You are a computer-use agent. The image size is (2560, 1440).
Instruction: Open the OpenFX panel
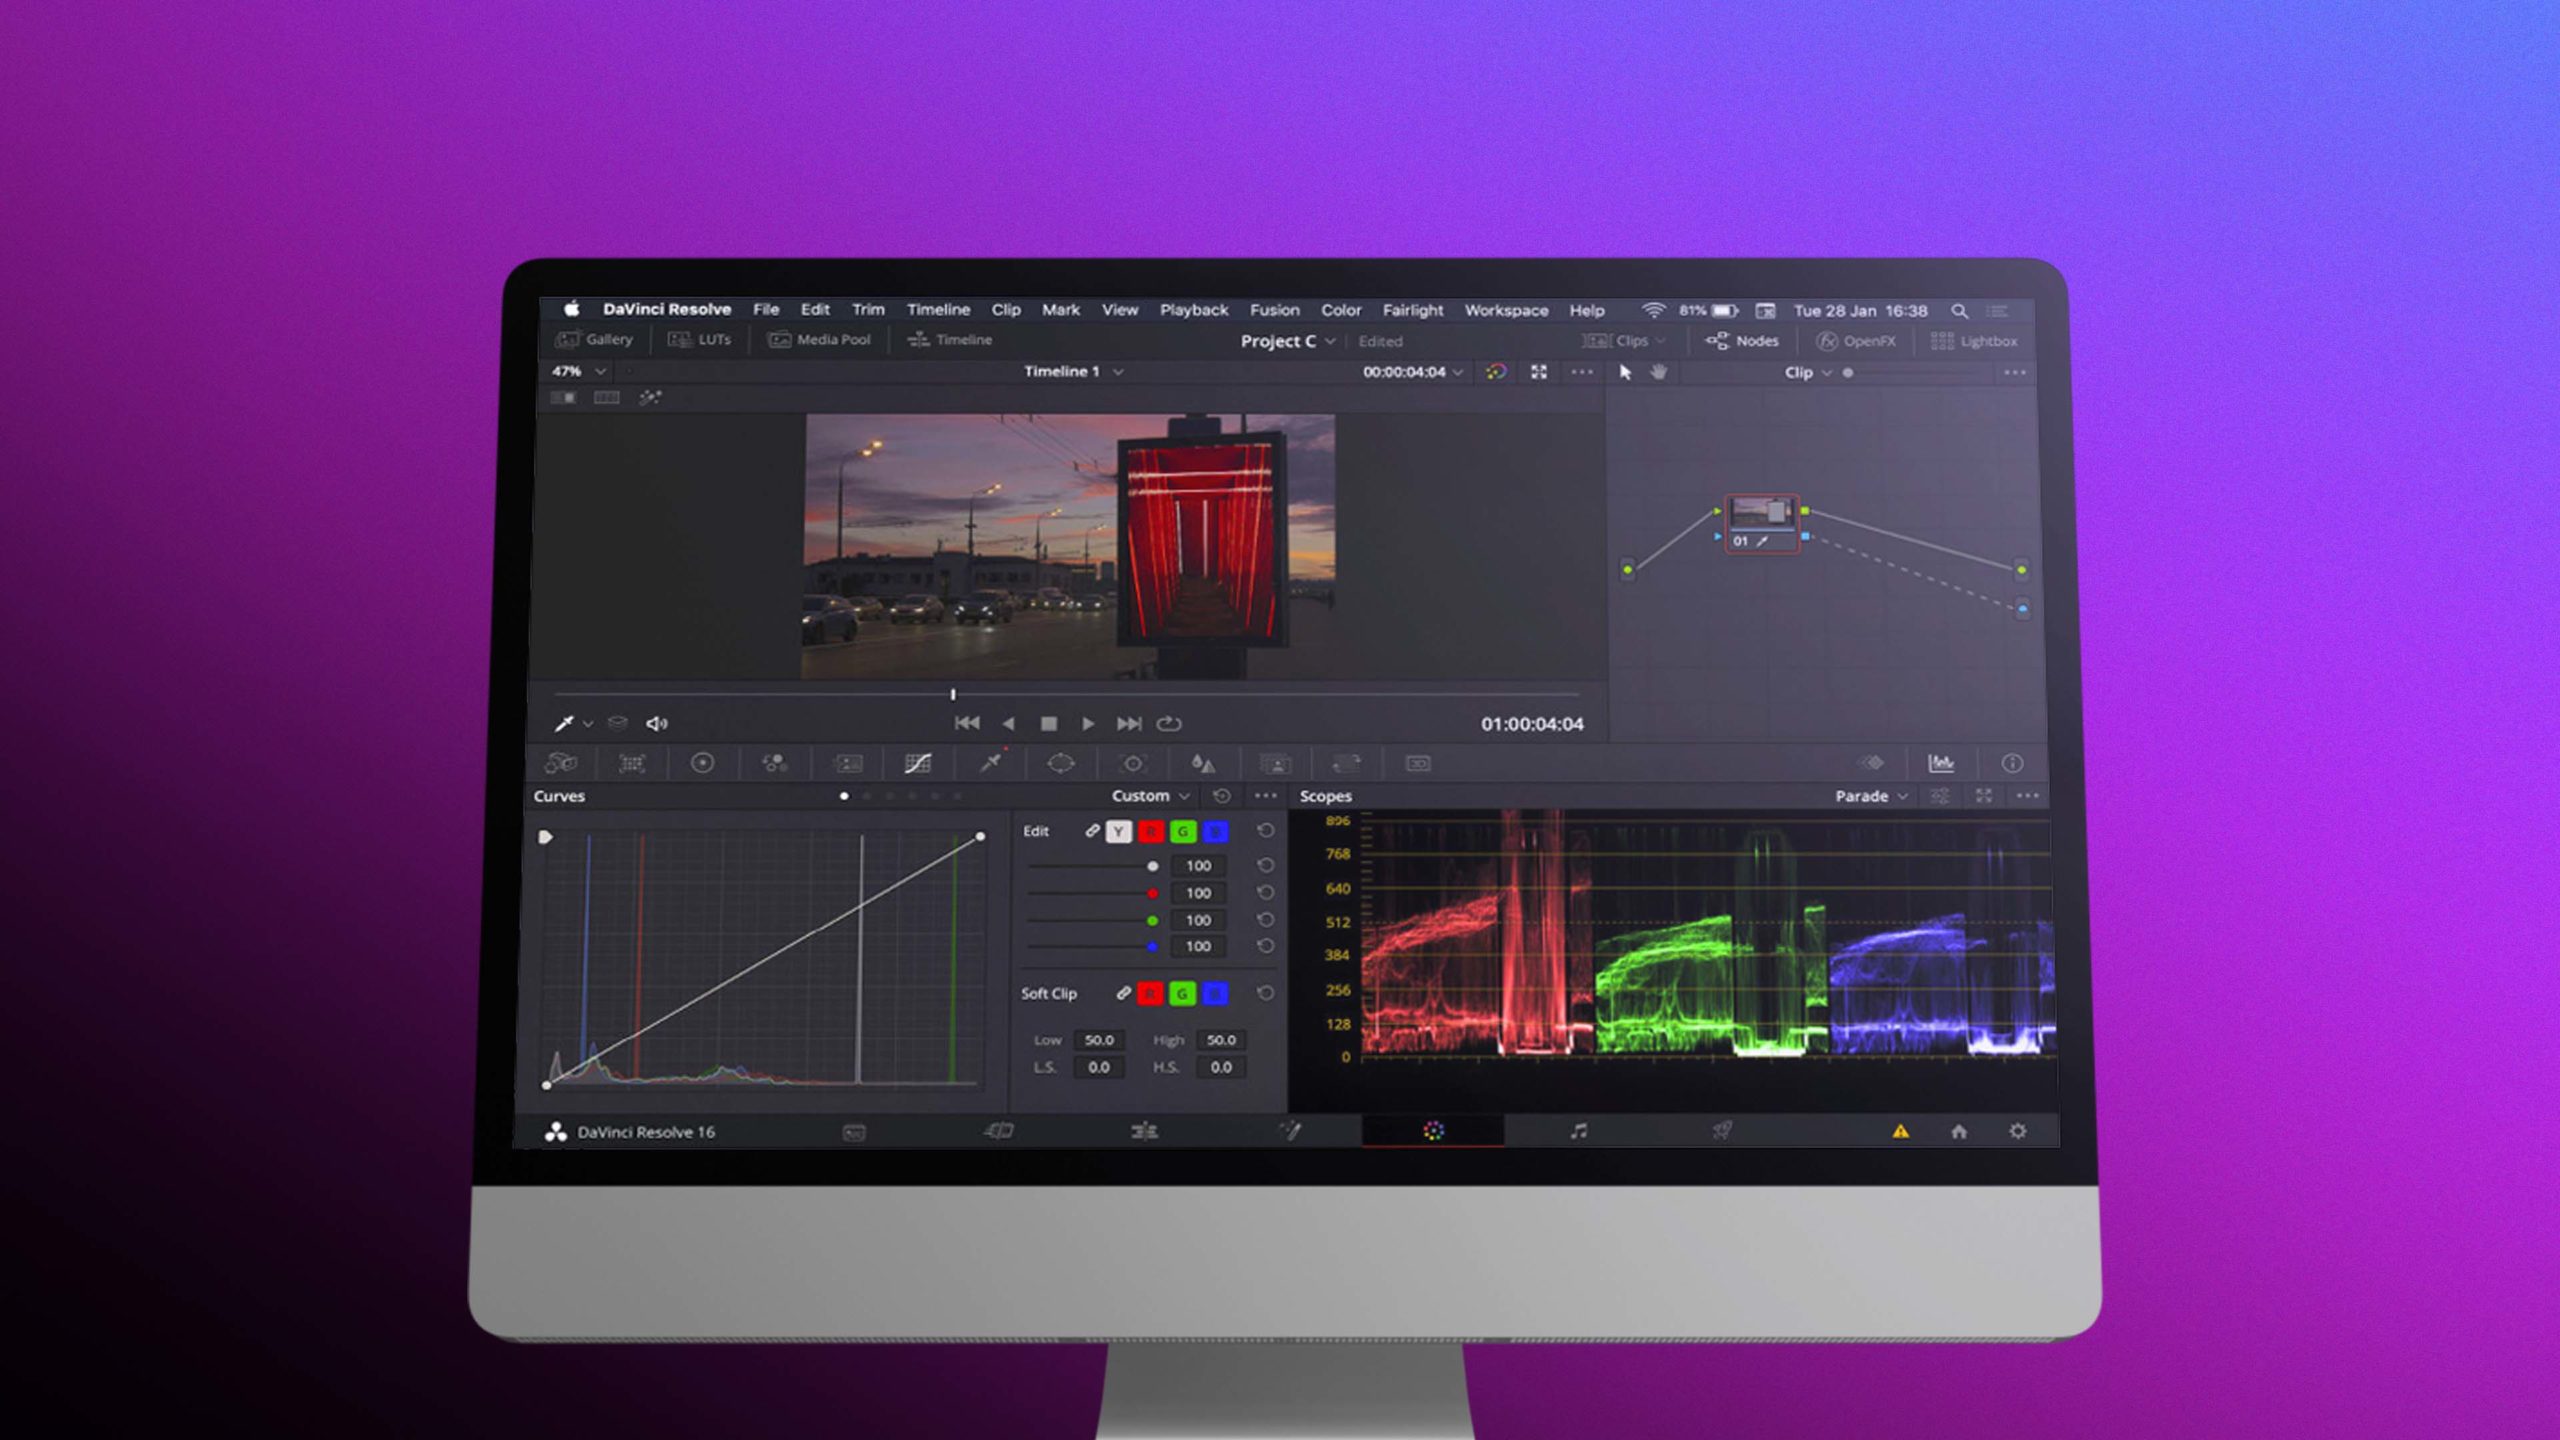pos(1860,340)
